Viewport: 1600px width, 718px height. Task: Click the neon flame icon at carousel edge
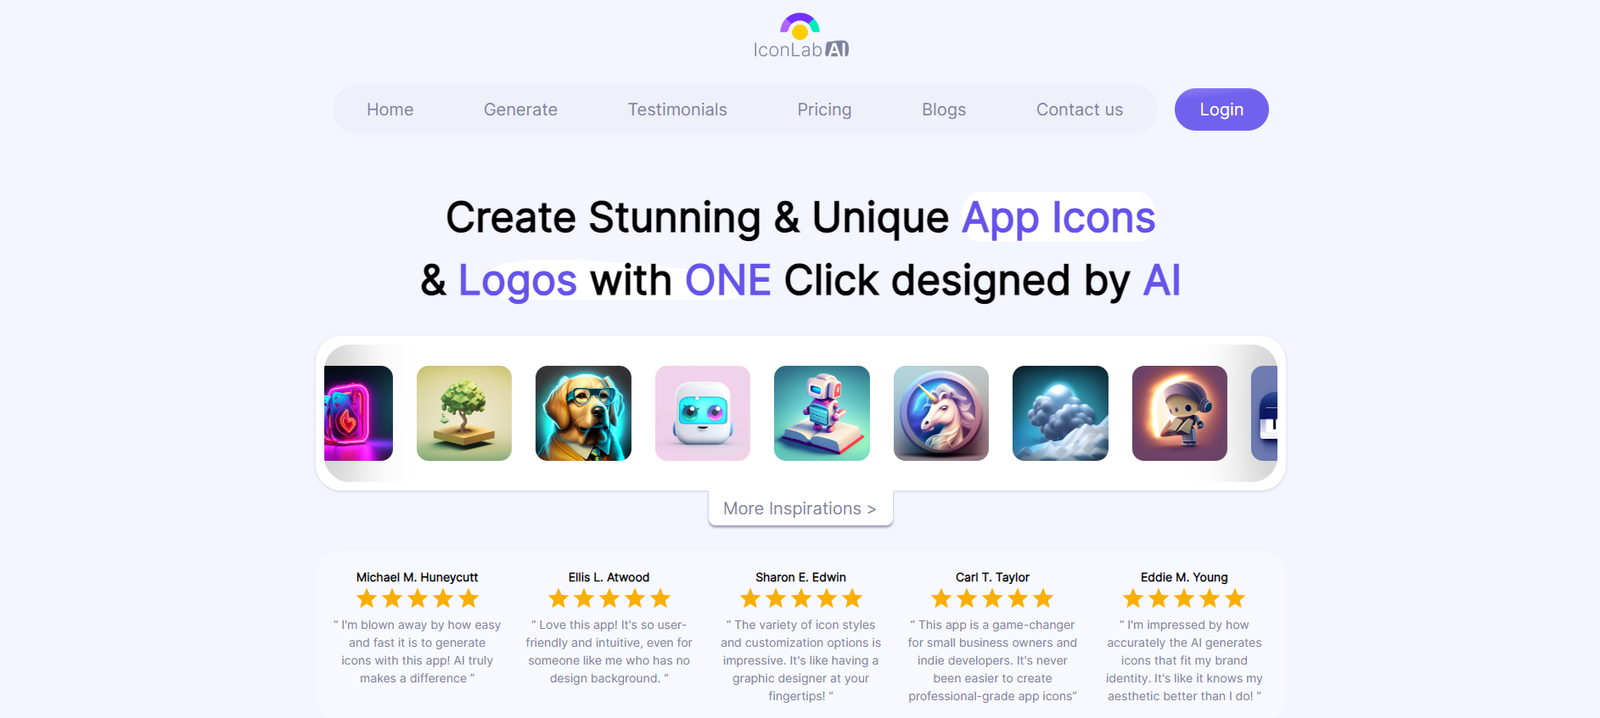click(x=359, y=413)
